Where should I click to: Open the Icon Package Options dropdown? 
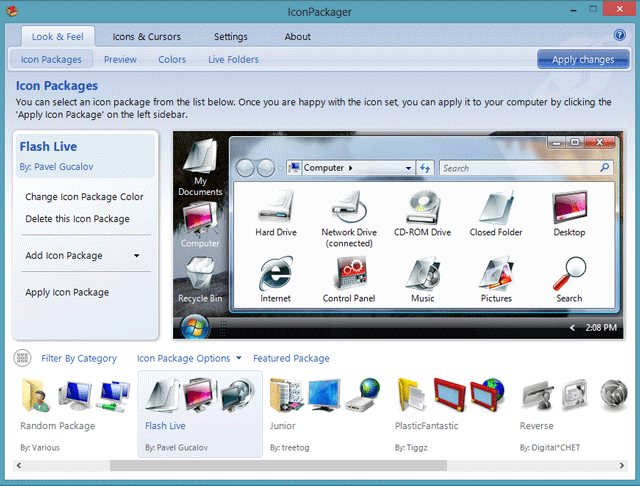[189, 358]
